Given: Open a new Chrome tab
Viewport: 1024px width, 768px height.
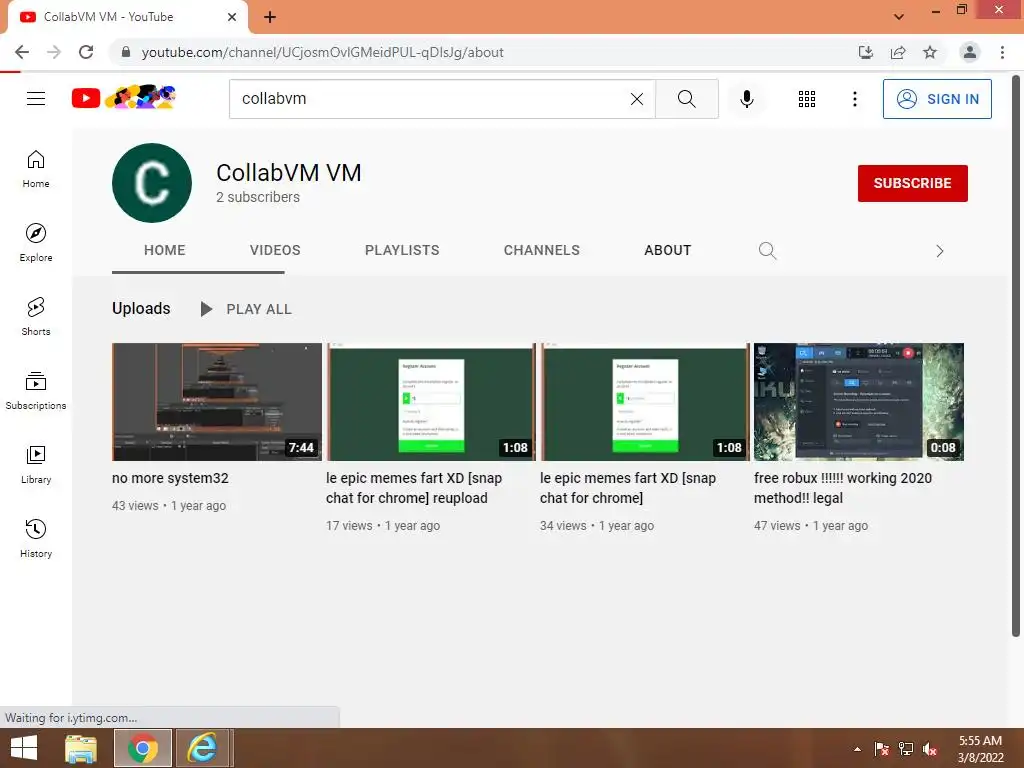Looking at the screenshot, I should pyautogui.click(x=270, y=17).
